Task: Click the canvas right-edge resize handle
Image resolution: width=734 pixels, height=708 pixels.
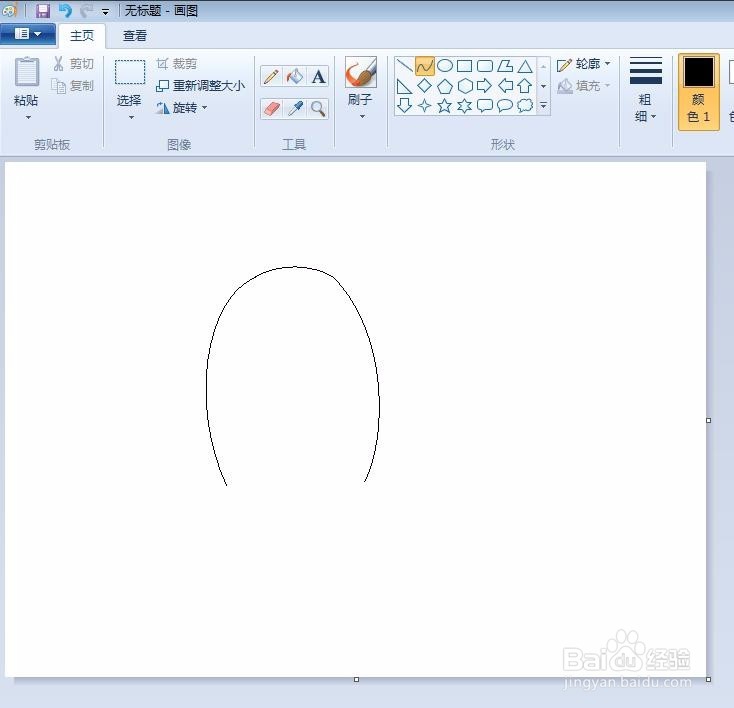Action: click(709, 420)
